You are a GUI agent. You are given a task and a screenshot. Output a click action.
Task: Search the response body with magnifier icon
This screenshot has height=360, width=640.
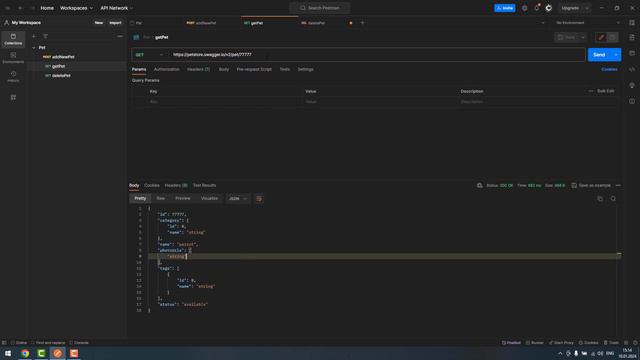[613, 199]
